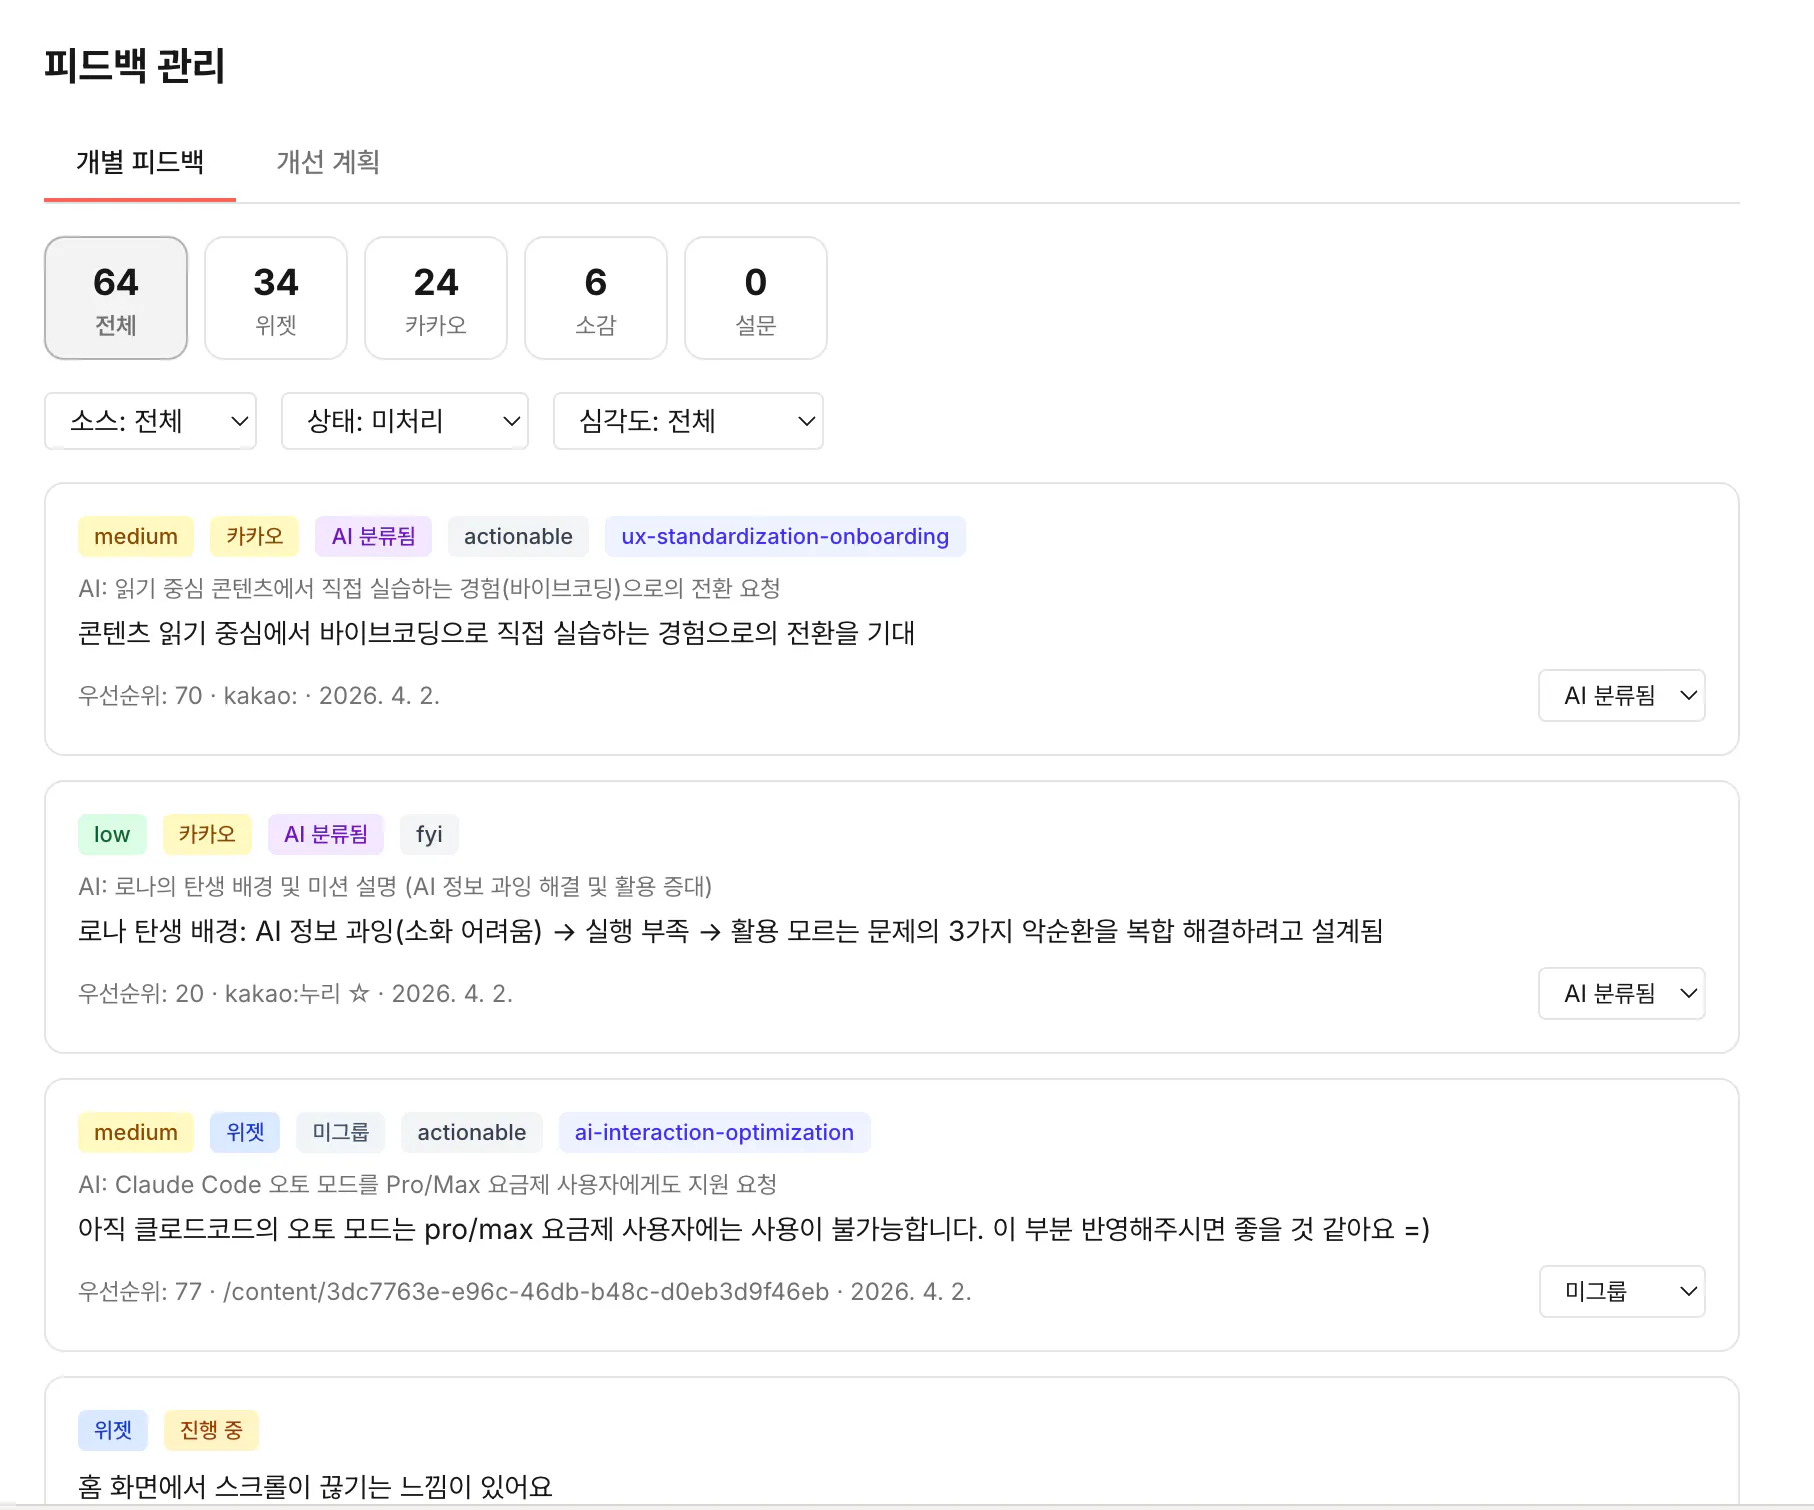Filter by the 24 카카오 card
This screenshot has width=1814, height=1510.
(436, 298)
